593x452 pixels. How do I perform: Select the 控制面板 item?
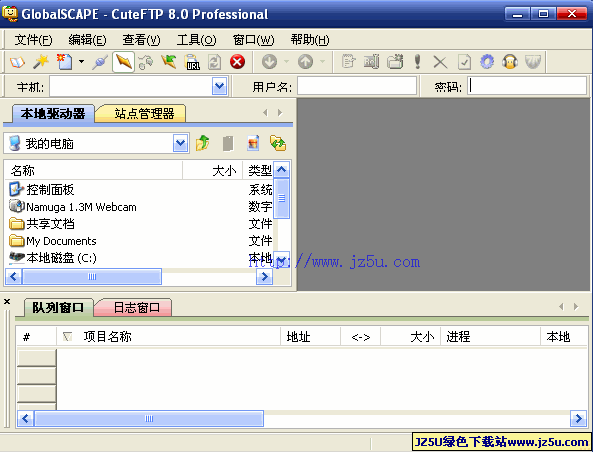pos(50,189)
